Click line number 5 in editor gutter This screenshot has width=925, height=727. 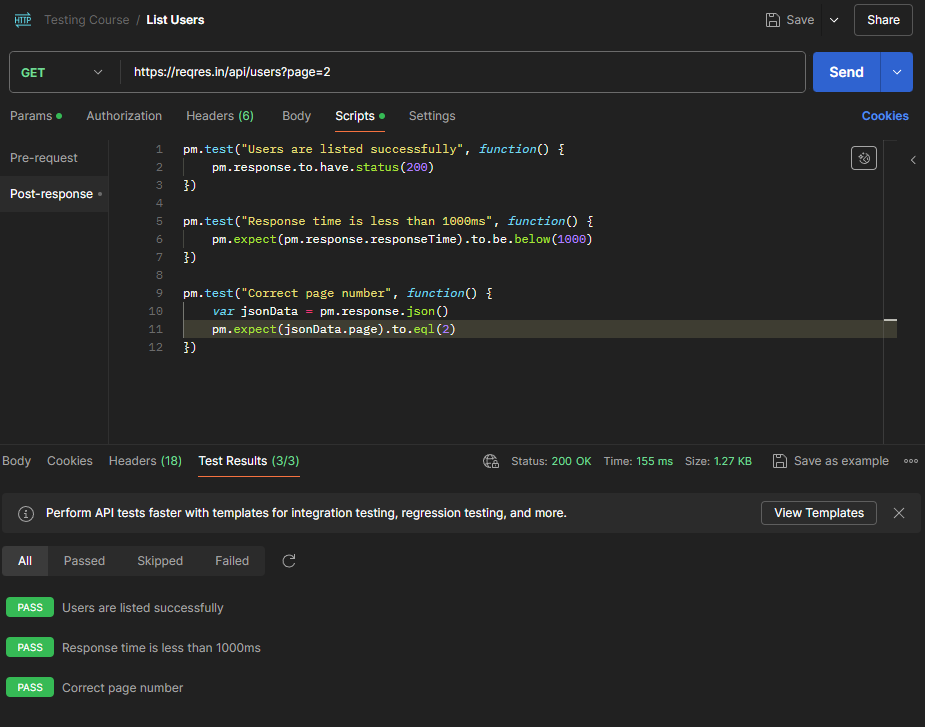pos(159,221)
